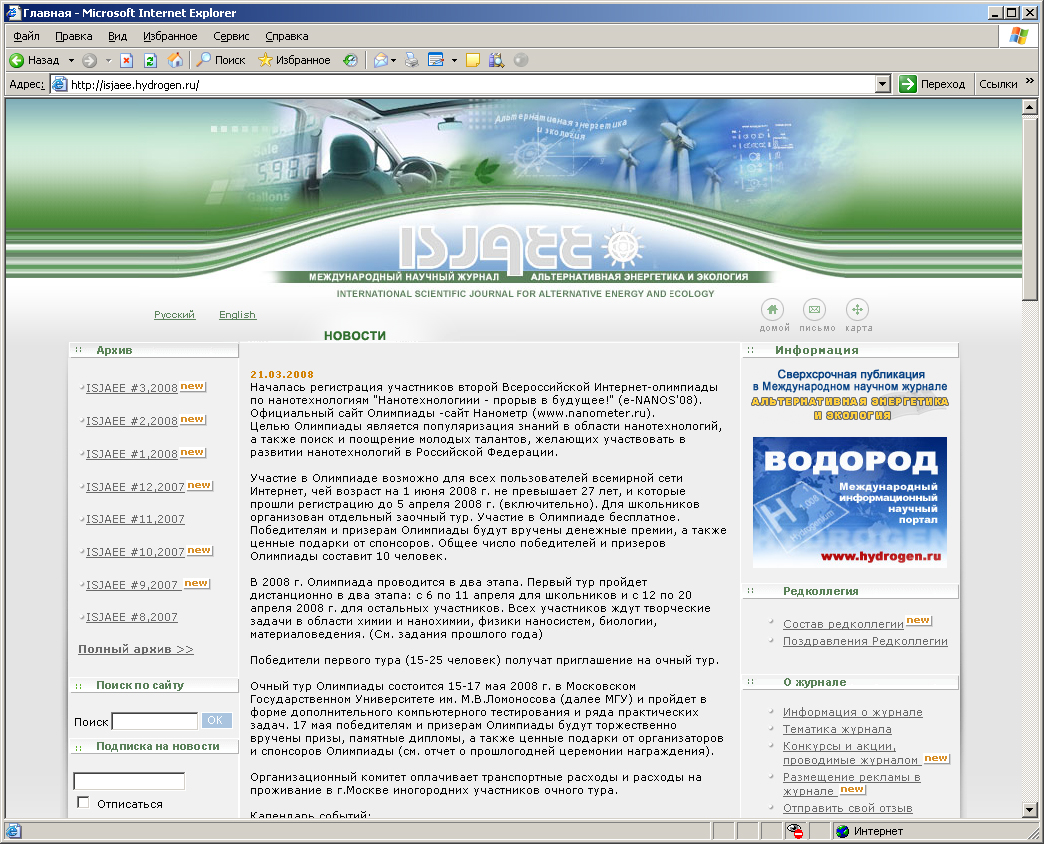1044x844 pixels.
Task: Open the mail icon dropdown arrow
Action: [391, 59]
